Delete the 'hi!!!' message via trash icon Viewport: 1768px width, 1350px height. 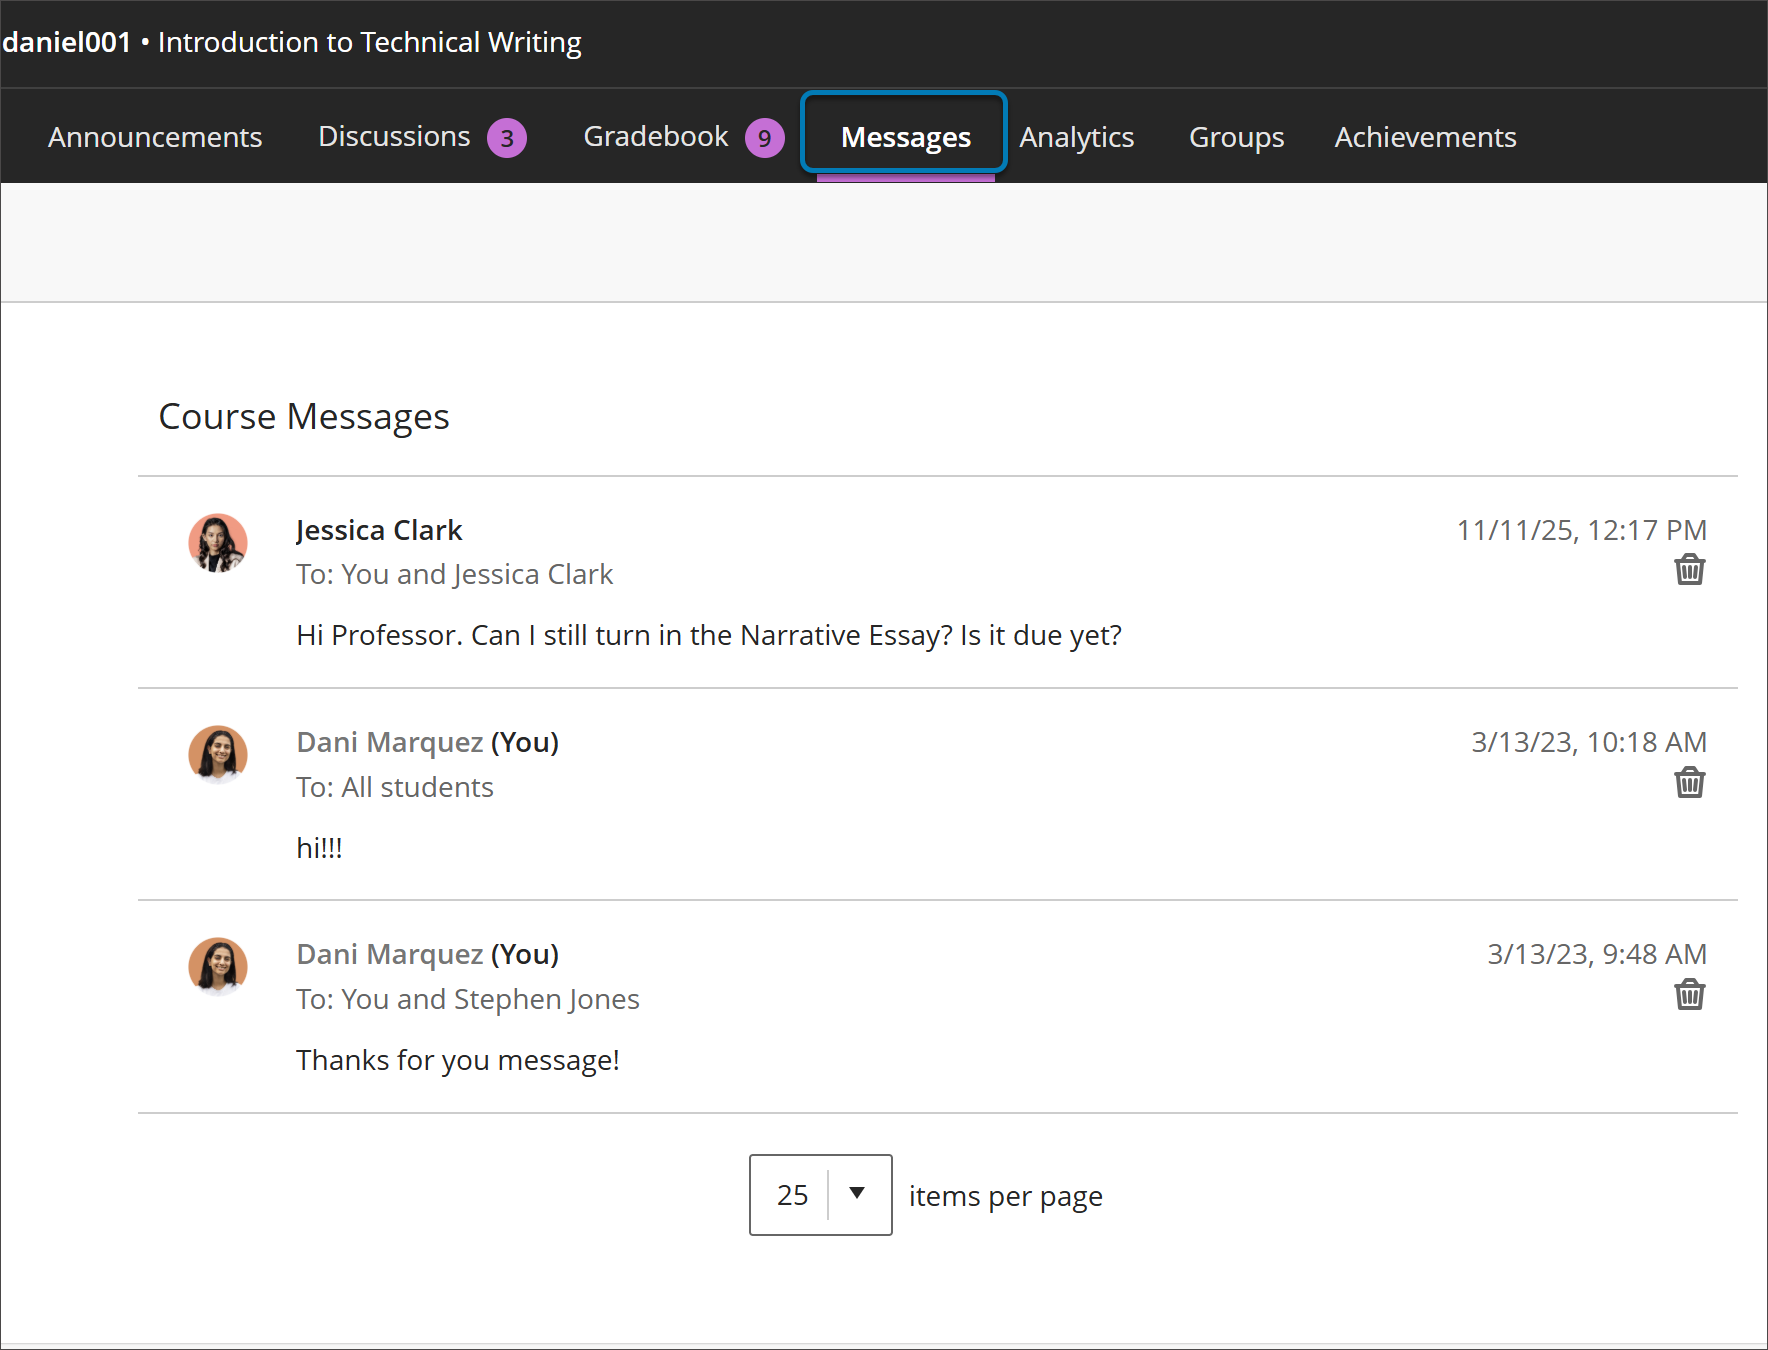click(1690, 783)
